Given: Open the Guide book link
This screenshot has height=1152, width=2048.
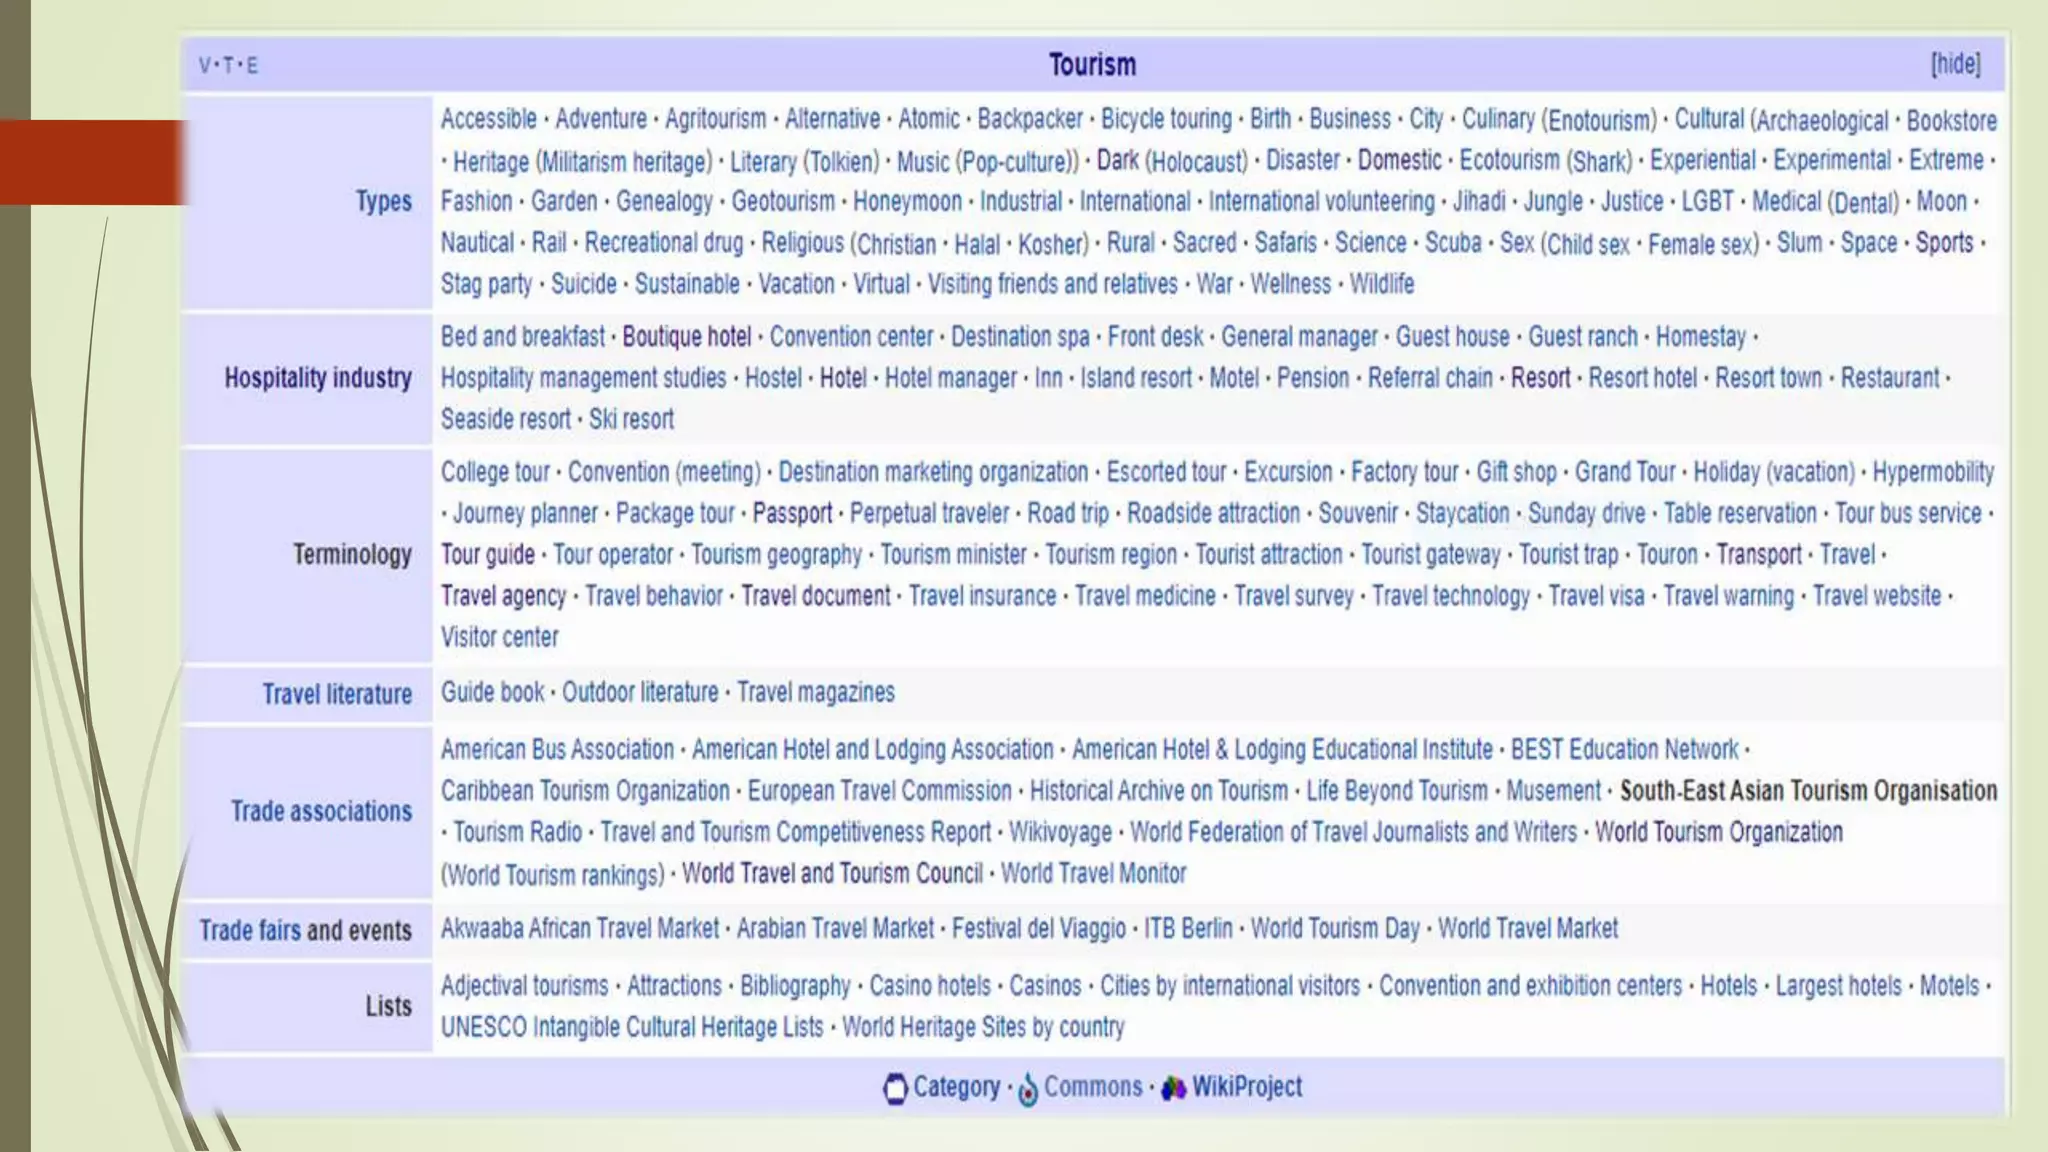Looking at the screenshot, I should [492, 692].
